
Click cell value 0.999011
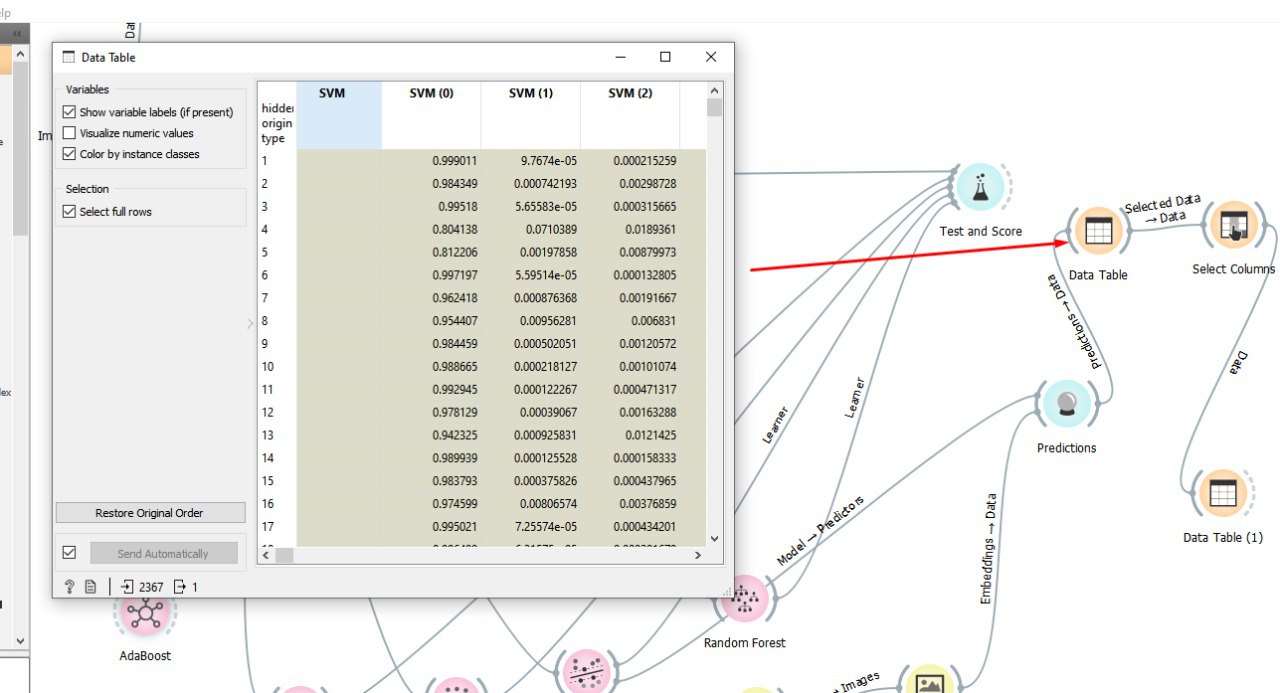[431, 160]
